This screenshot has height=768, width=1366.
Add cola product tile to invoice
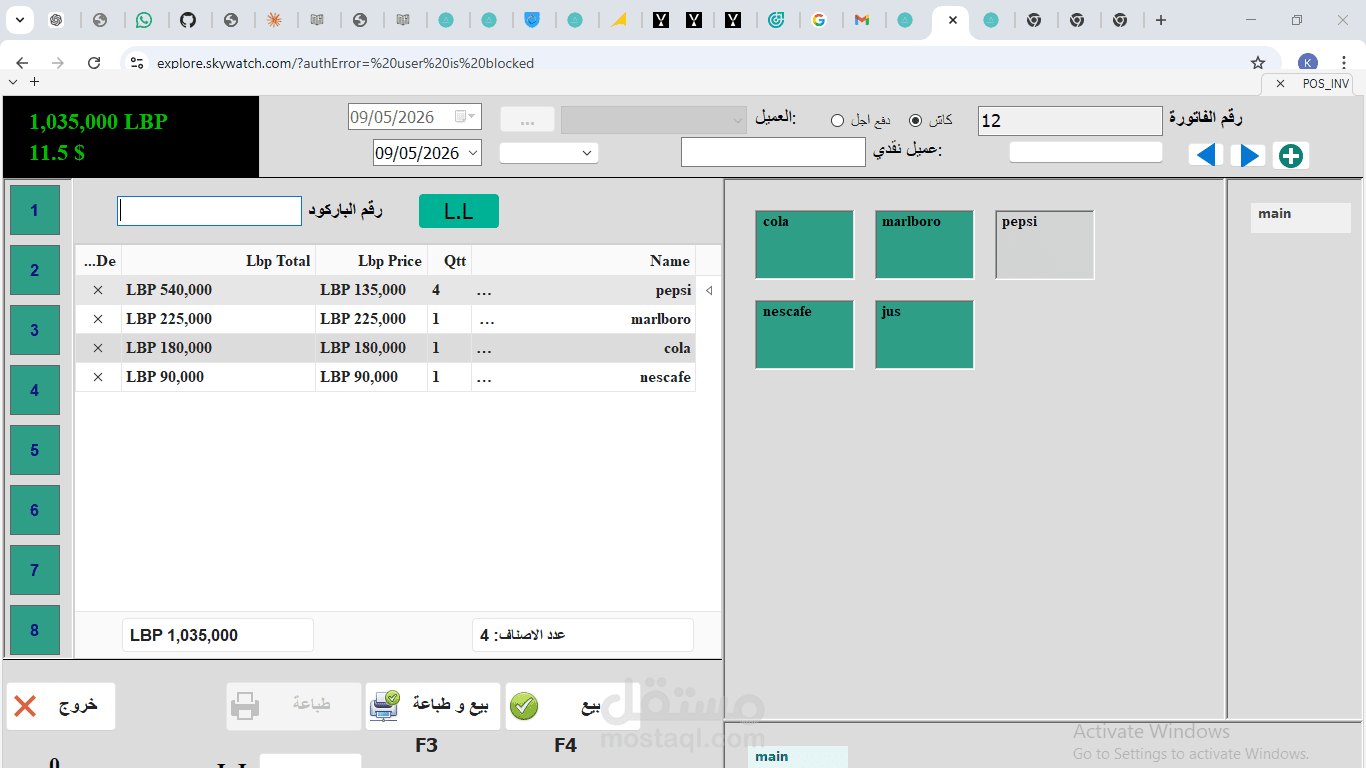point(804,244)
